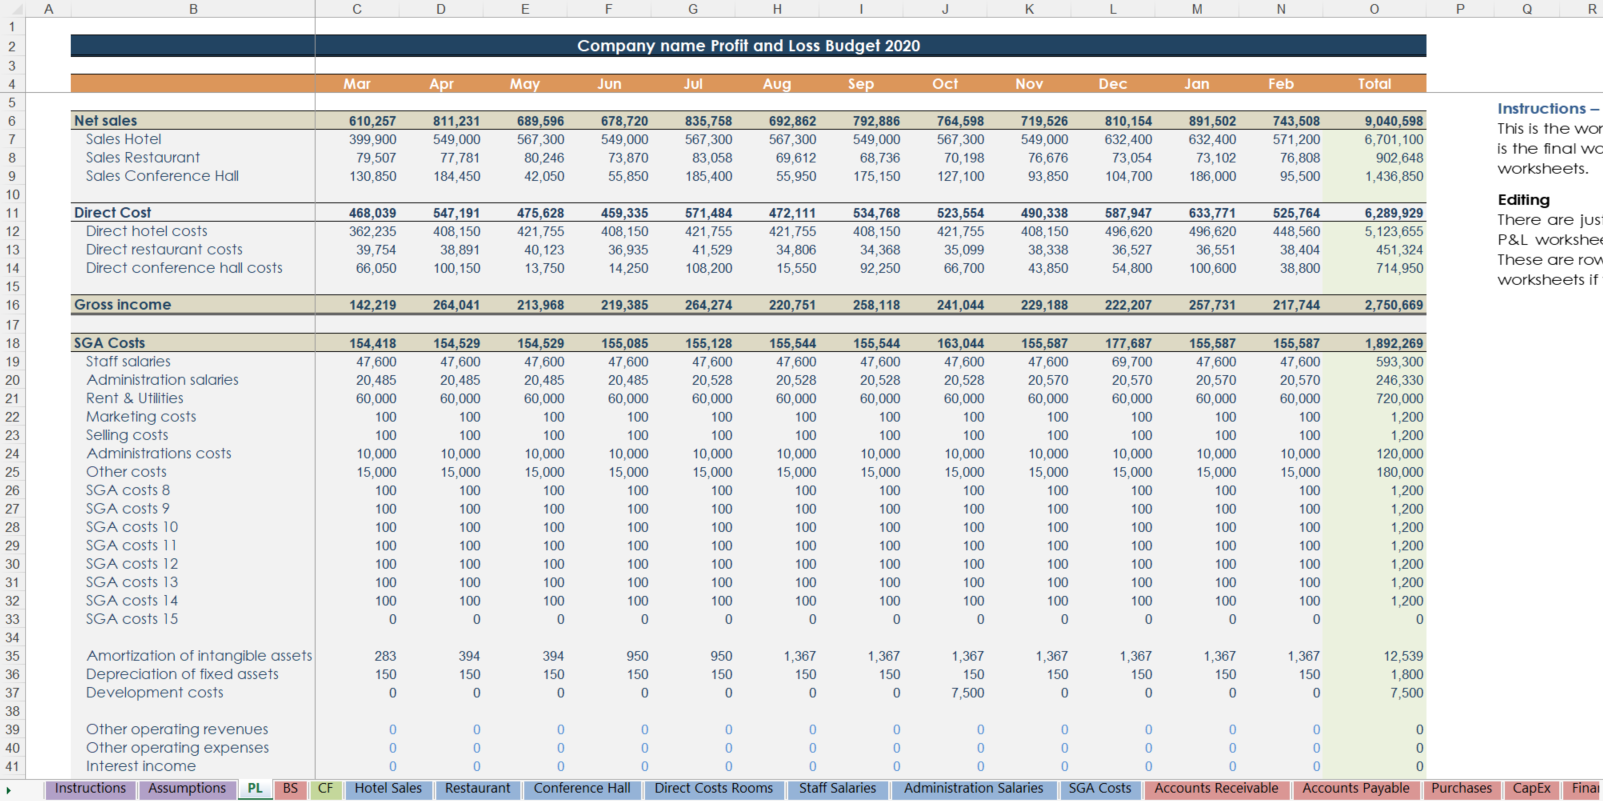
Task: Switch to the Assumptions sheet tab
Action: 187,789
